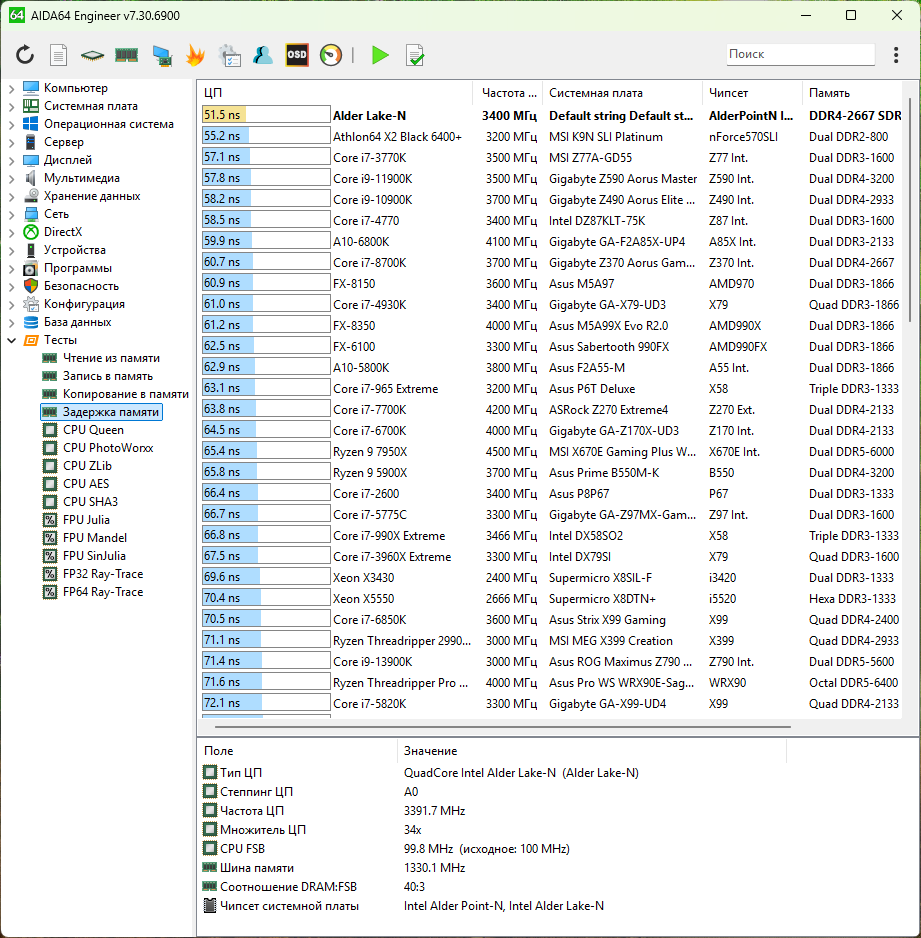Image resolution: width=921 pixels, height=938 pixels.
Task: Open the three-dot menu beside search
Action: click(x=893, y=55)
